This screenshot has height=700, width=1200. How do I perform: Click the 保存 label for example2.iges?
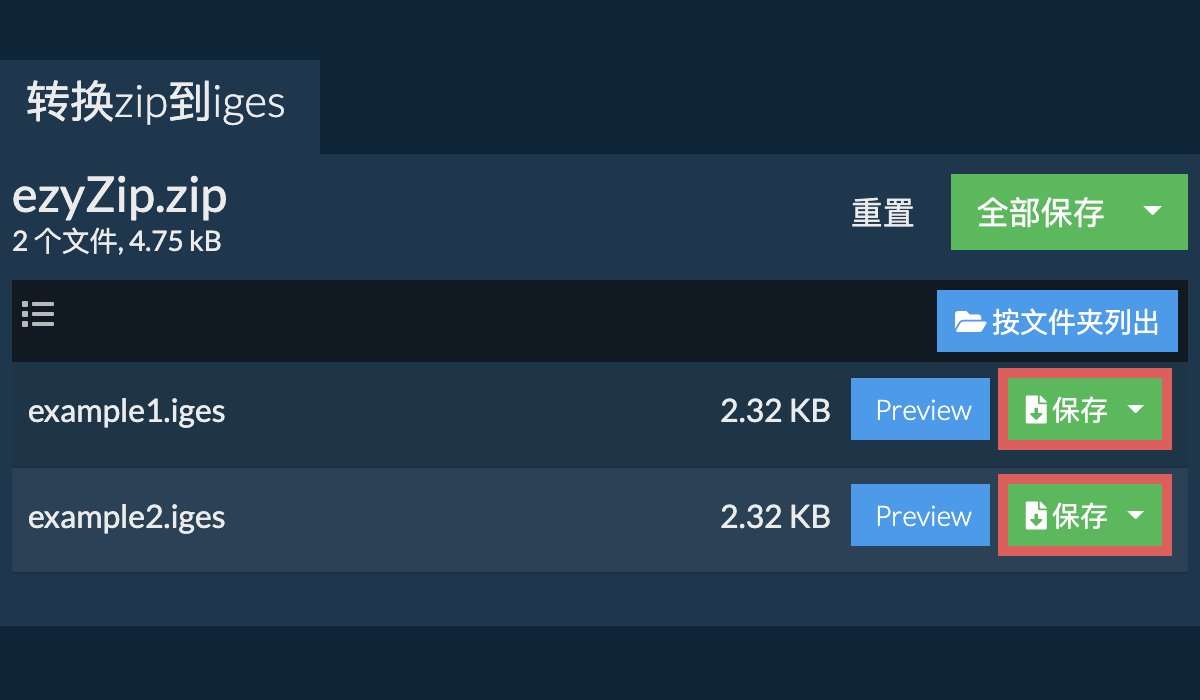tap(1080, 516)
